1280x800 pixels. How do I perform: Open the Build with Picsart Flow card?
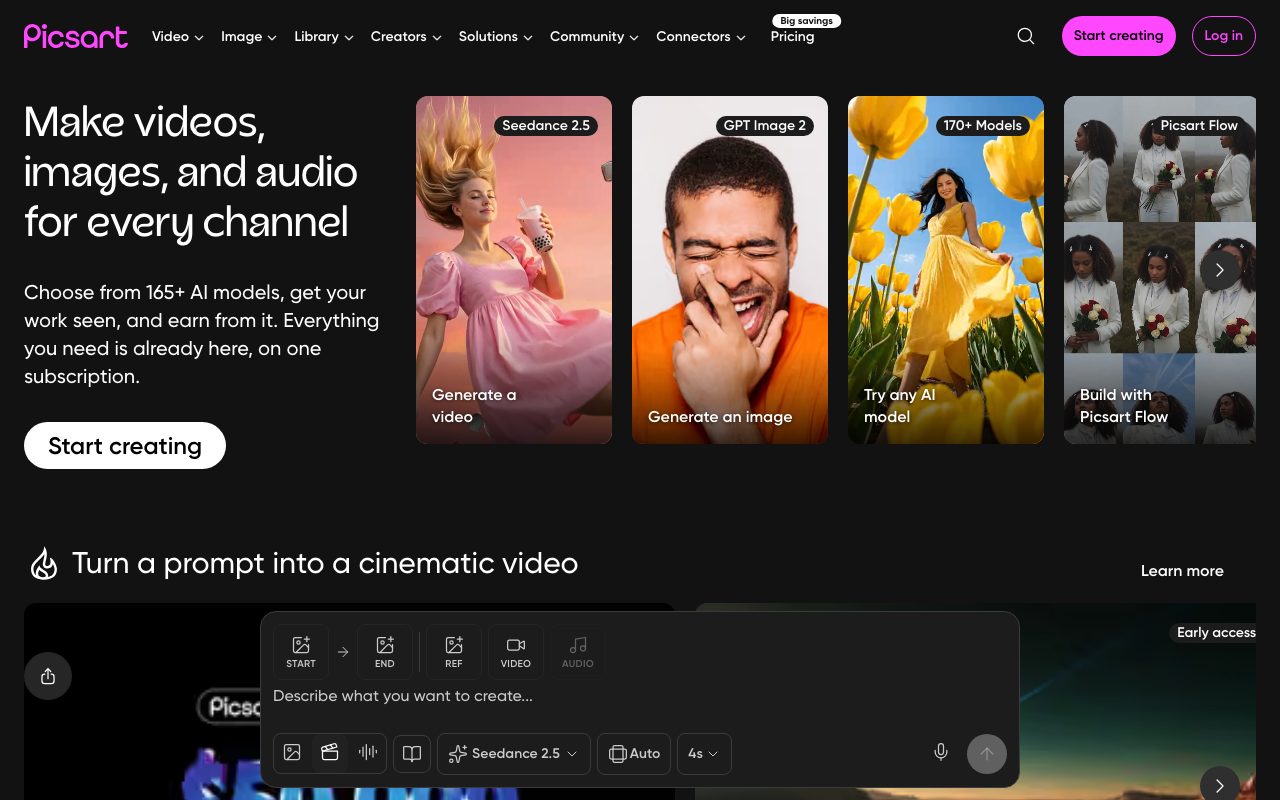(x=1160, y=270)
